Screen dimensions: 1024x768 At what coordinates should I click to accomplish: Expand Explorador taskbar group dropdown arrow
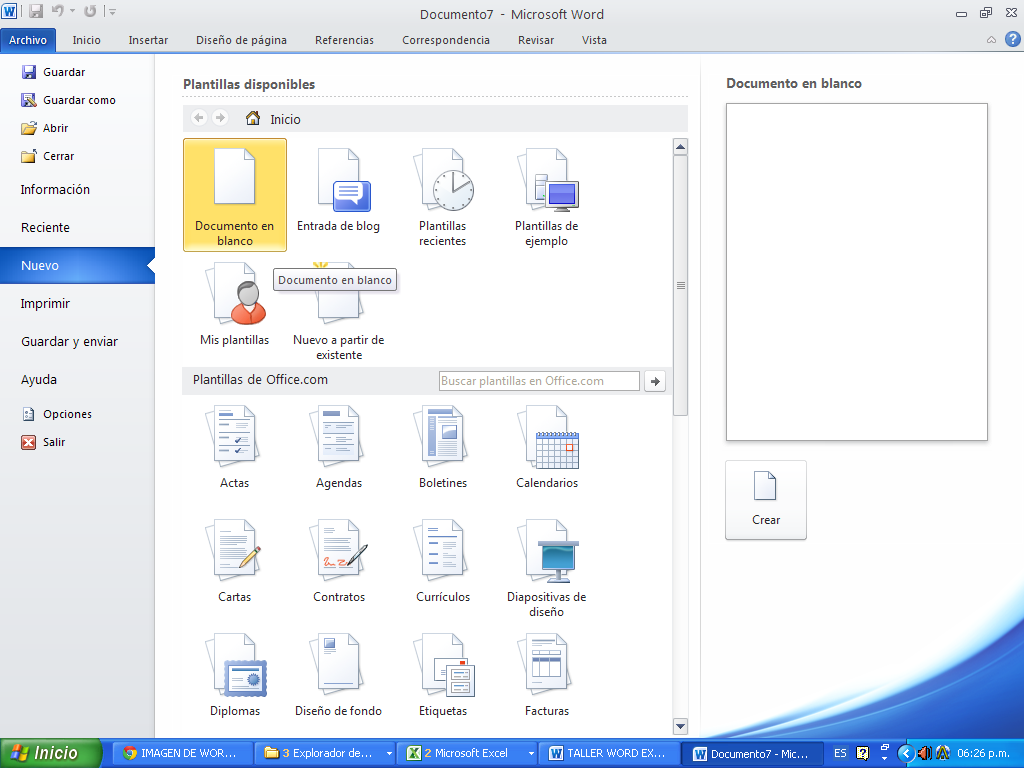coord(388,753)
